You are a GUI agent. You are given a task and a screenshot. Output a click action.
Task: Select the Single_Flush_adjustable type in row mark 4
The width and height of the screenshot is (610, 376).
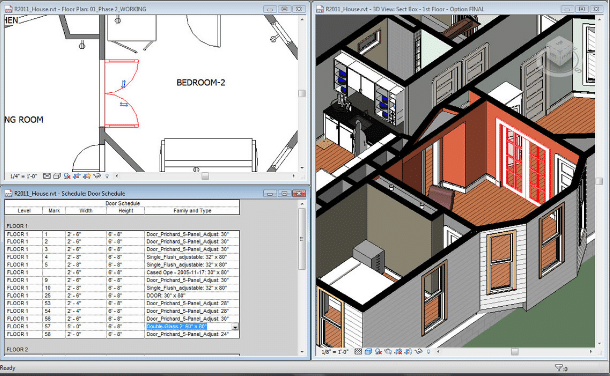point(192,257)
